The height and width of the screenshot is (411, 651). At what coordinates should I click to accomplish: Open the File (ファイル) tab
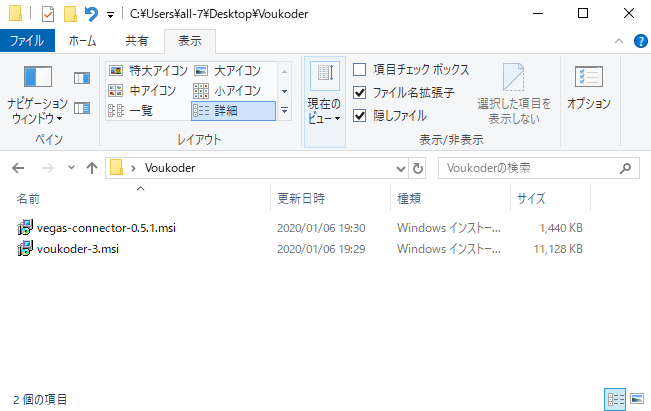point(26,41)
